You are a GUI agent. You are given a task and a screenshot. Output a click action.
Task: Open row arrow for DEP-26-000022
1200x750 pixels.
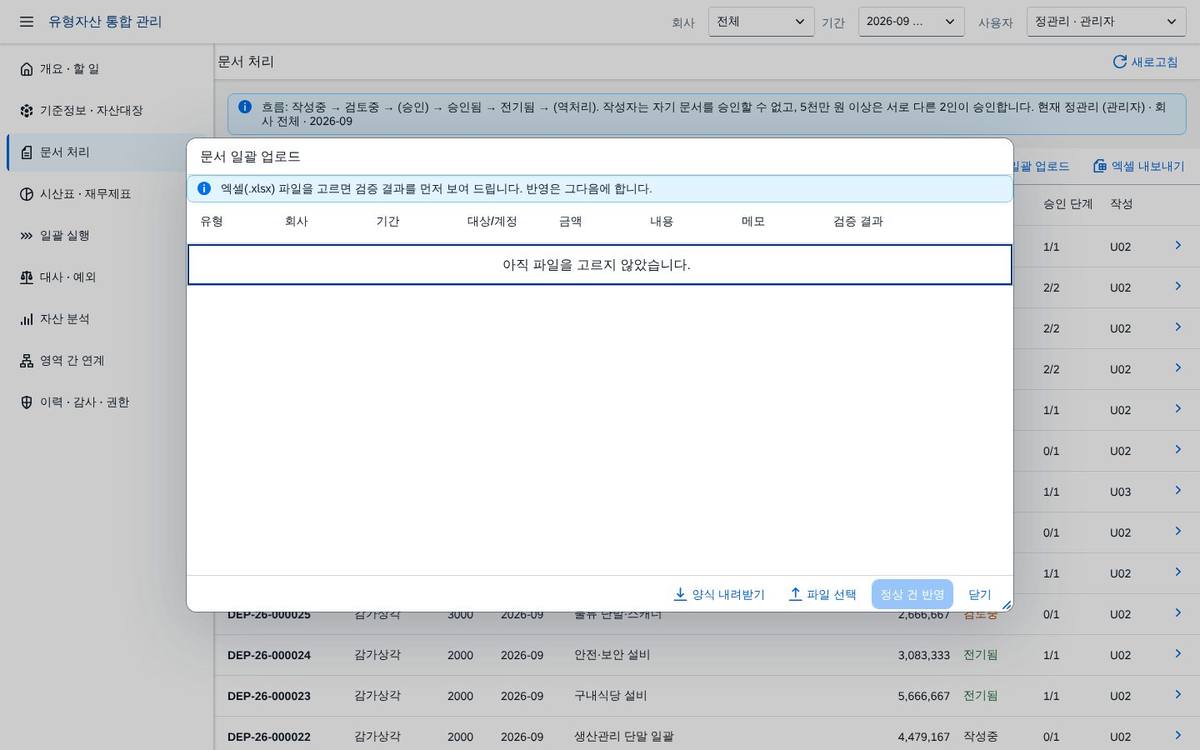click(1178, 736)
